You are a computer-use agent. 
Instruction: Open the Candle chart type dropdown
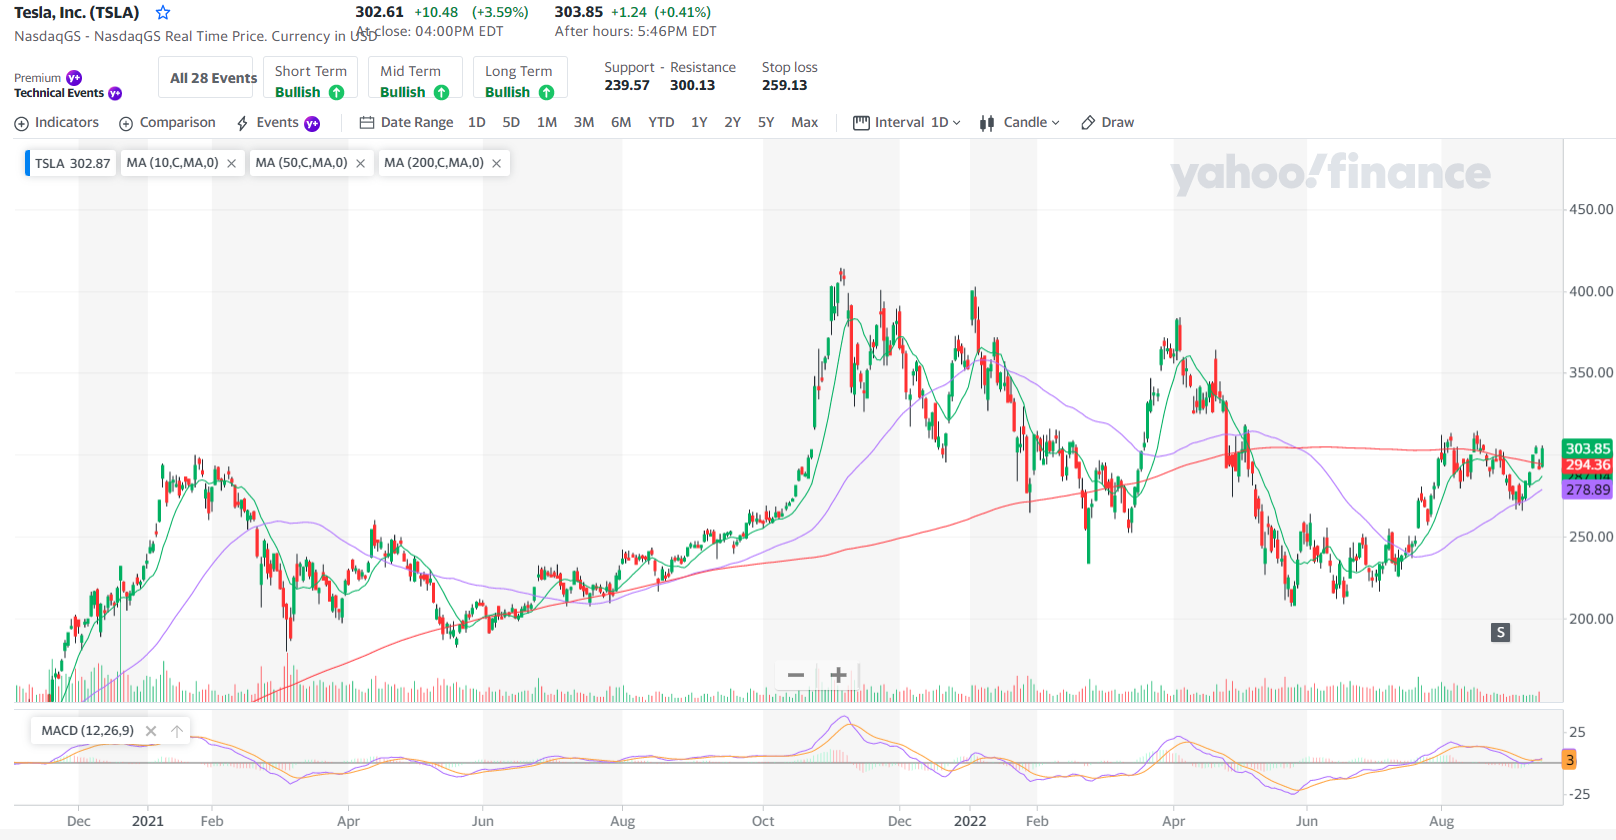[x=1019, y=123]
